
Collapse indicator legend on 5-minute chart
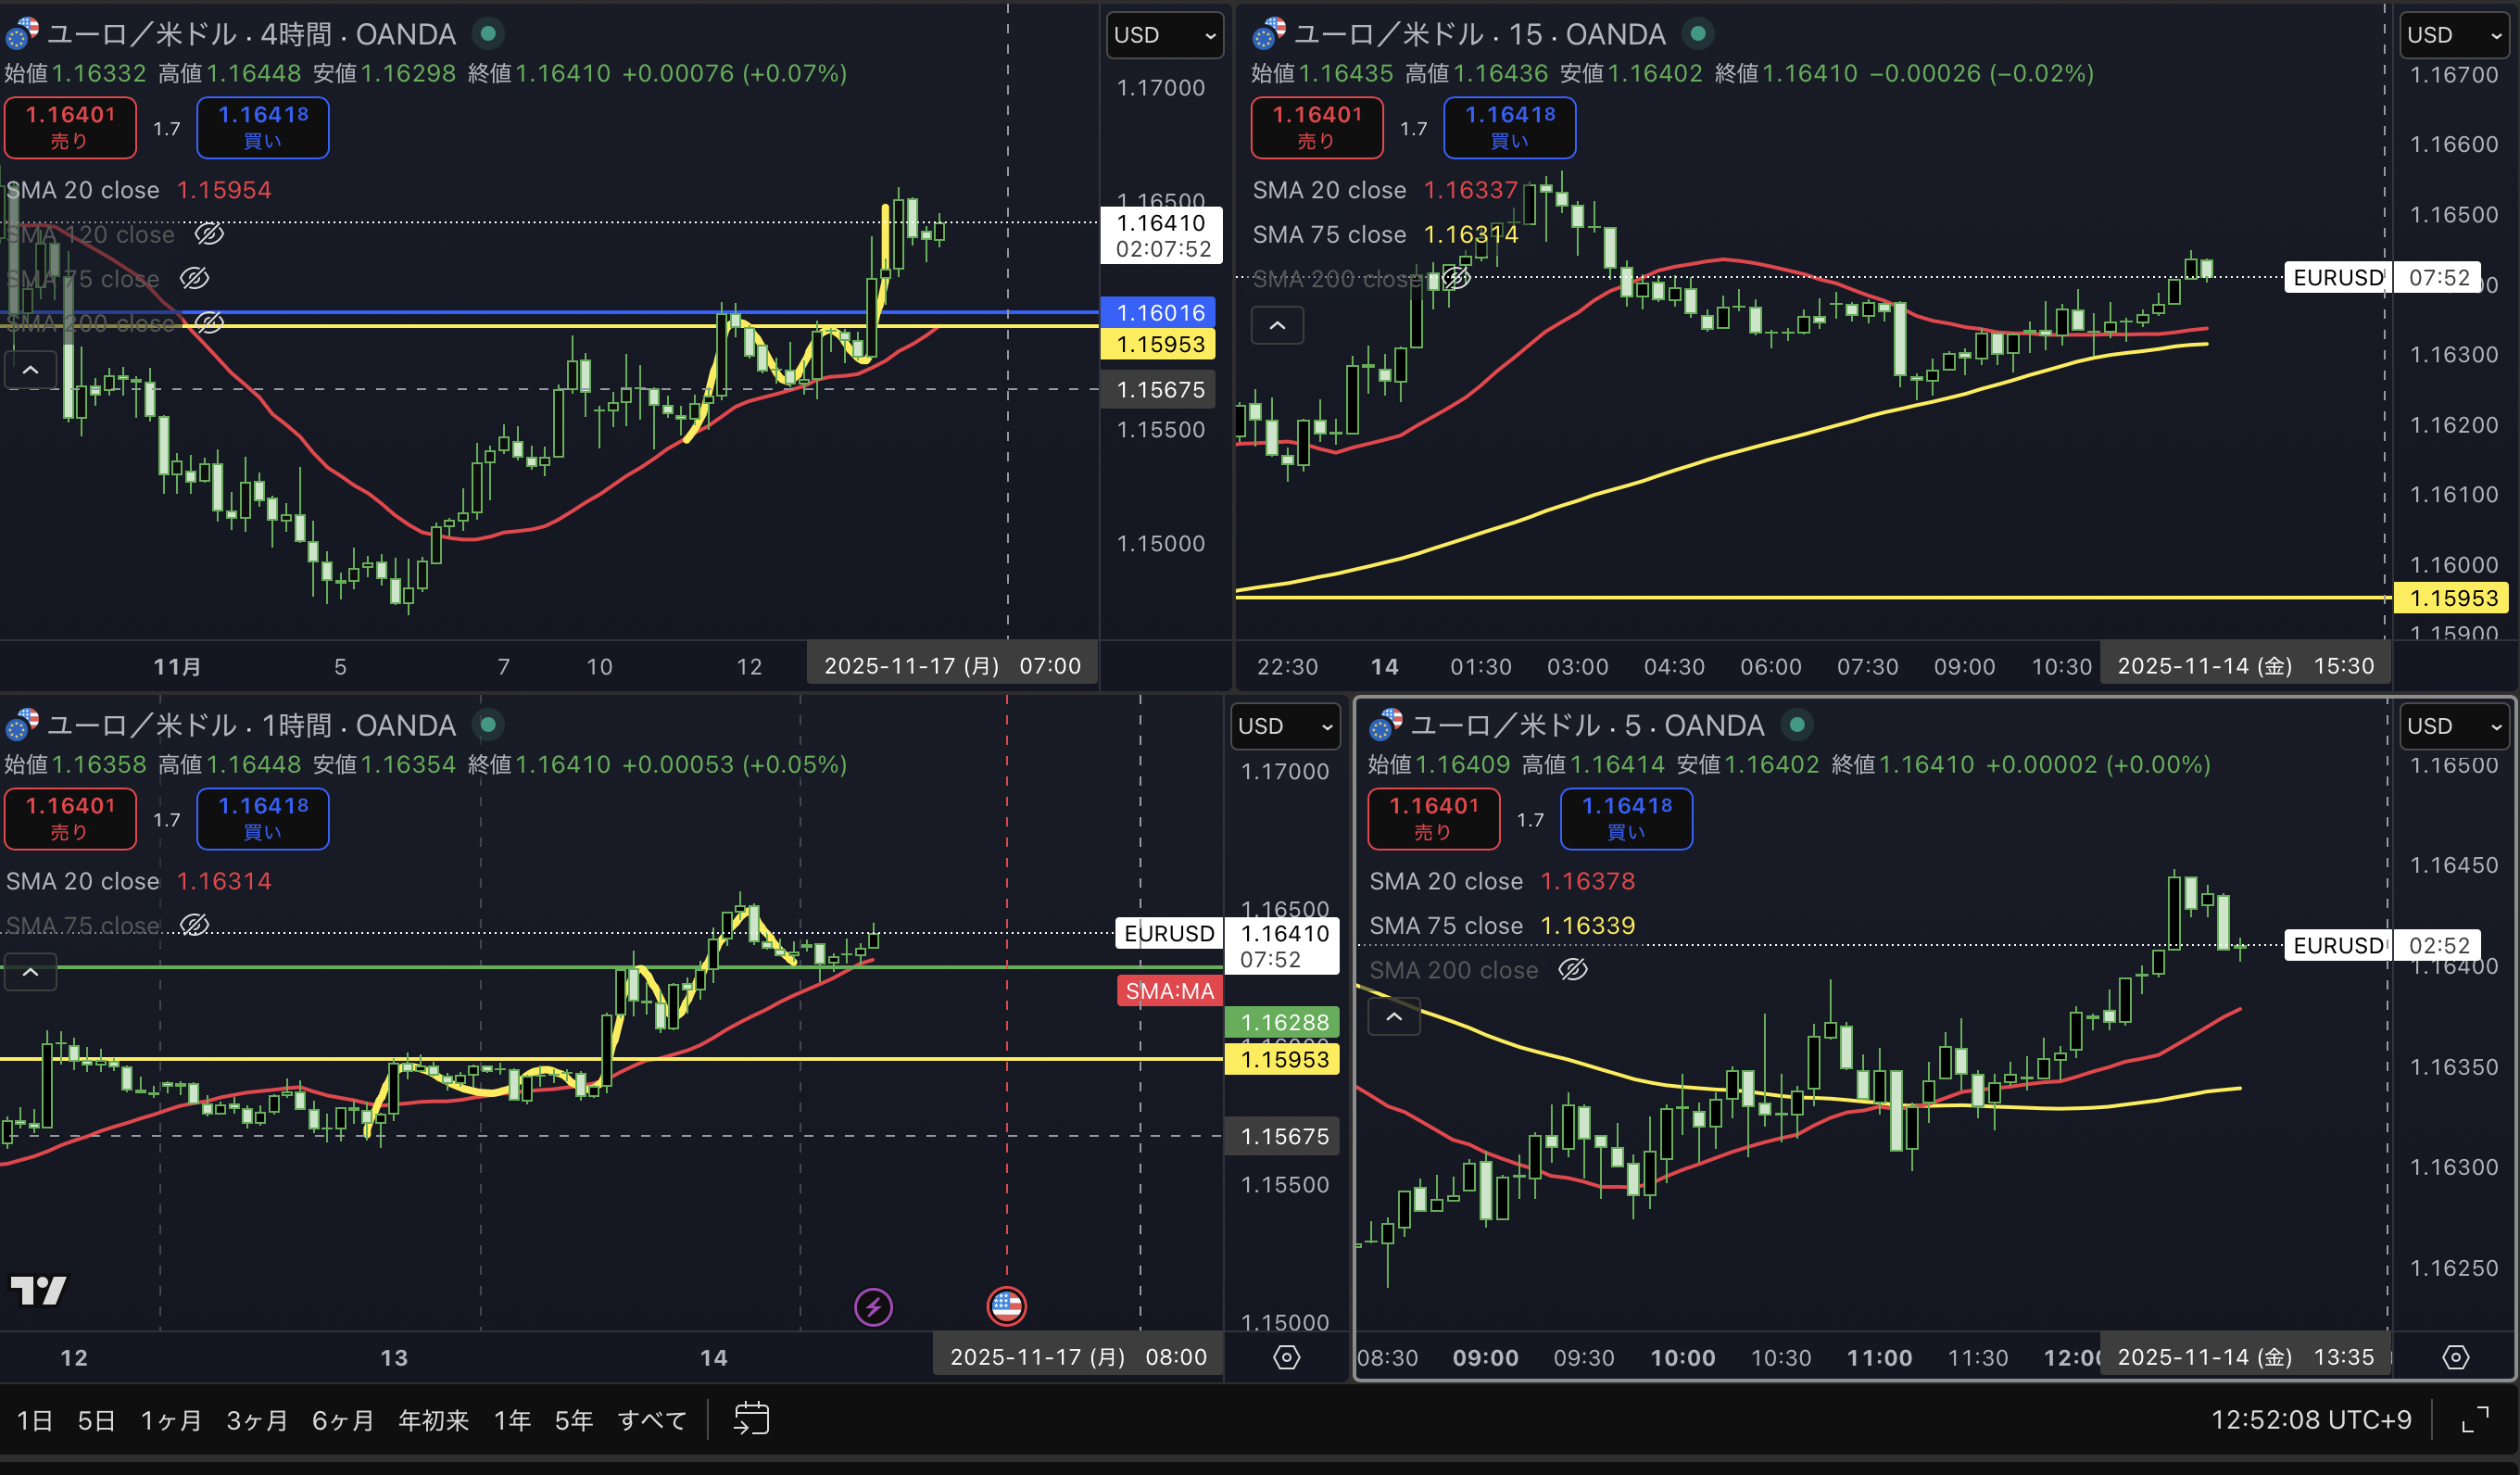point(1393,1016)
